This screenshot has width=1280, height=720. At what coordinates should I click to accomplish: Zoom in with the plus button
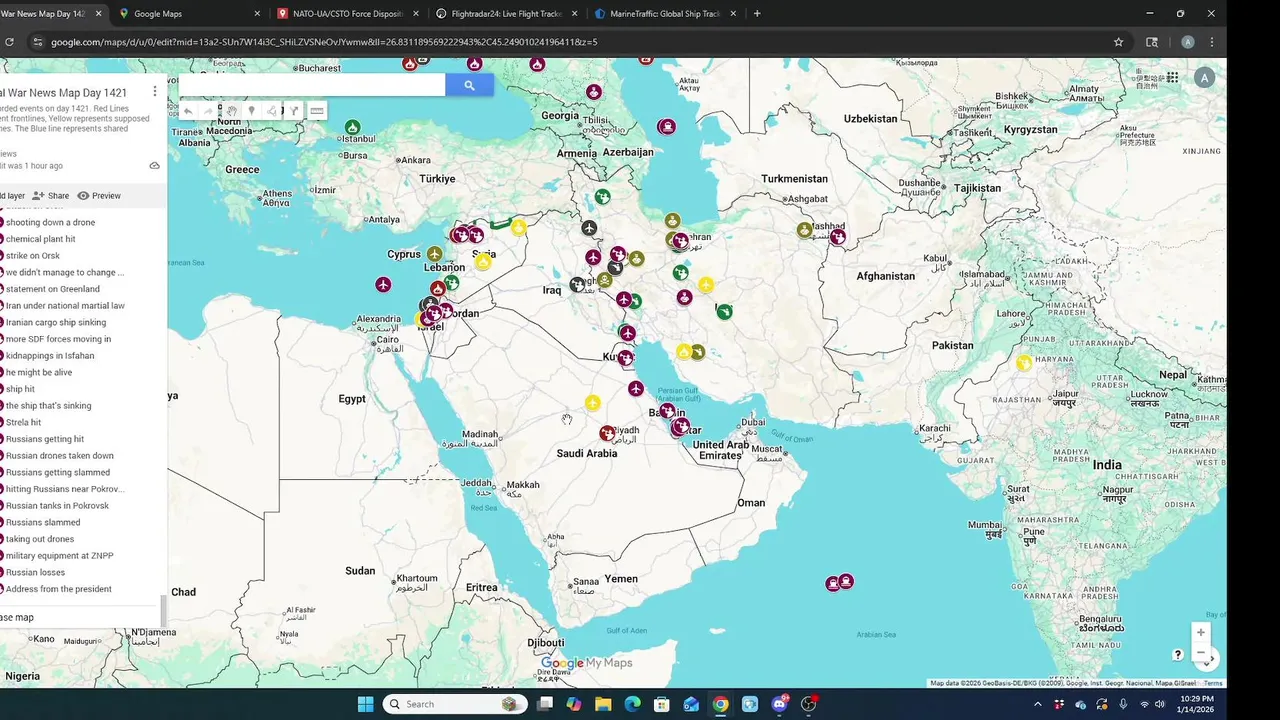[1201, 632]
